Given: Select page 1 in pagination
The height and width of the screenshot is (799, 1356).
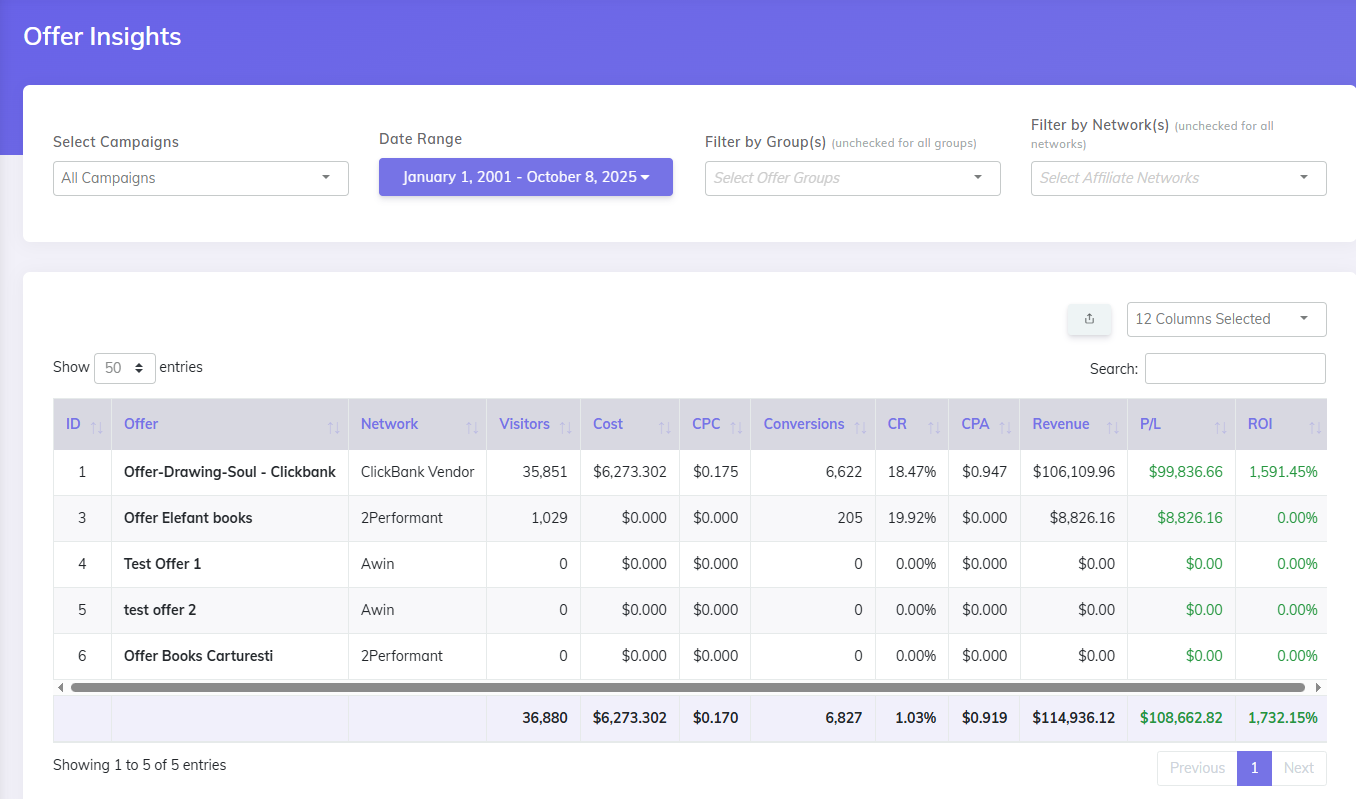Looking at the screenshot, I should click(1254, 768).
